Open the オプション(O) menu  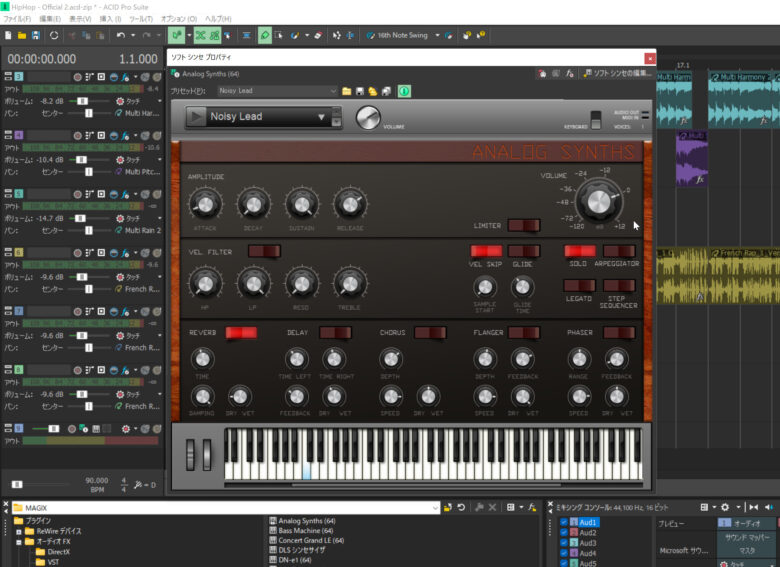click(x=178, y=19)
